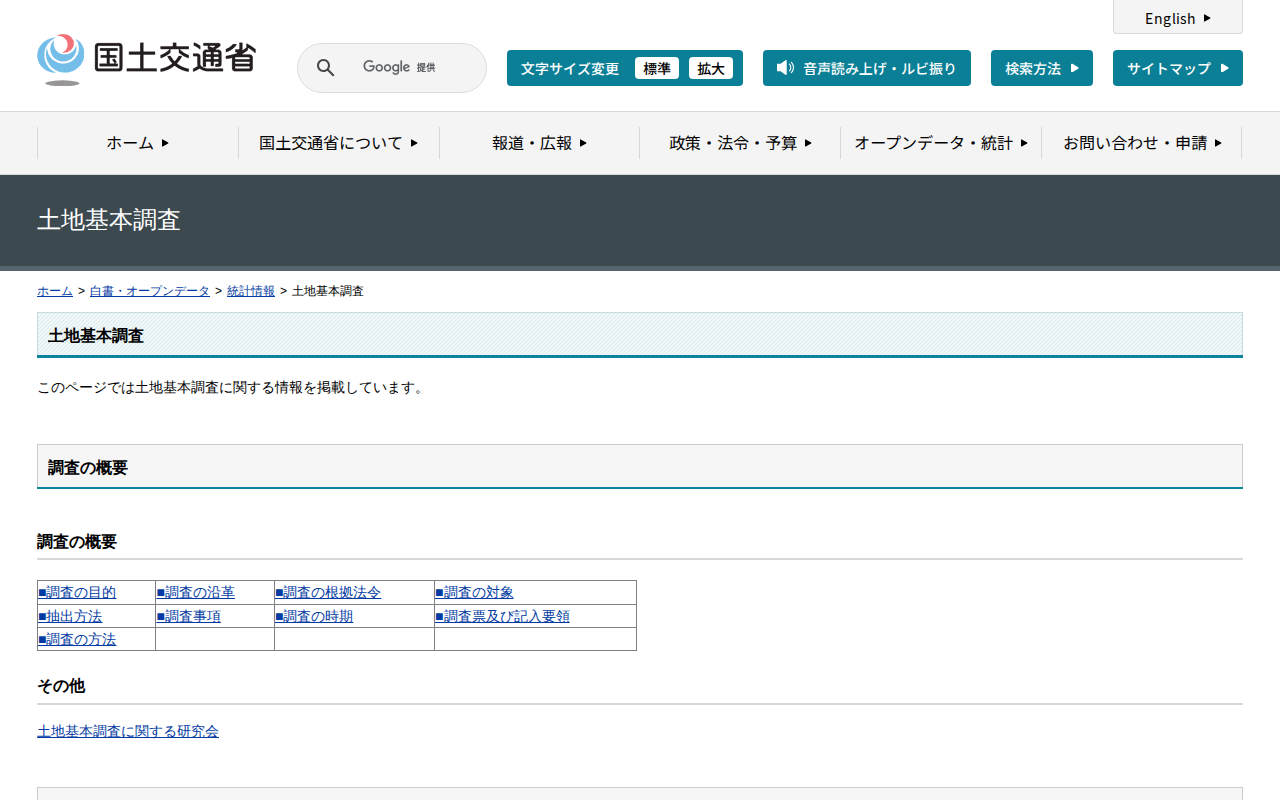Image resolution: width=1280 pixels, height=800 pixels.
Task: Open the 調査の目的 link
Action: 80,593
